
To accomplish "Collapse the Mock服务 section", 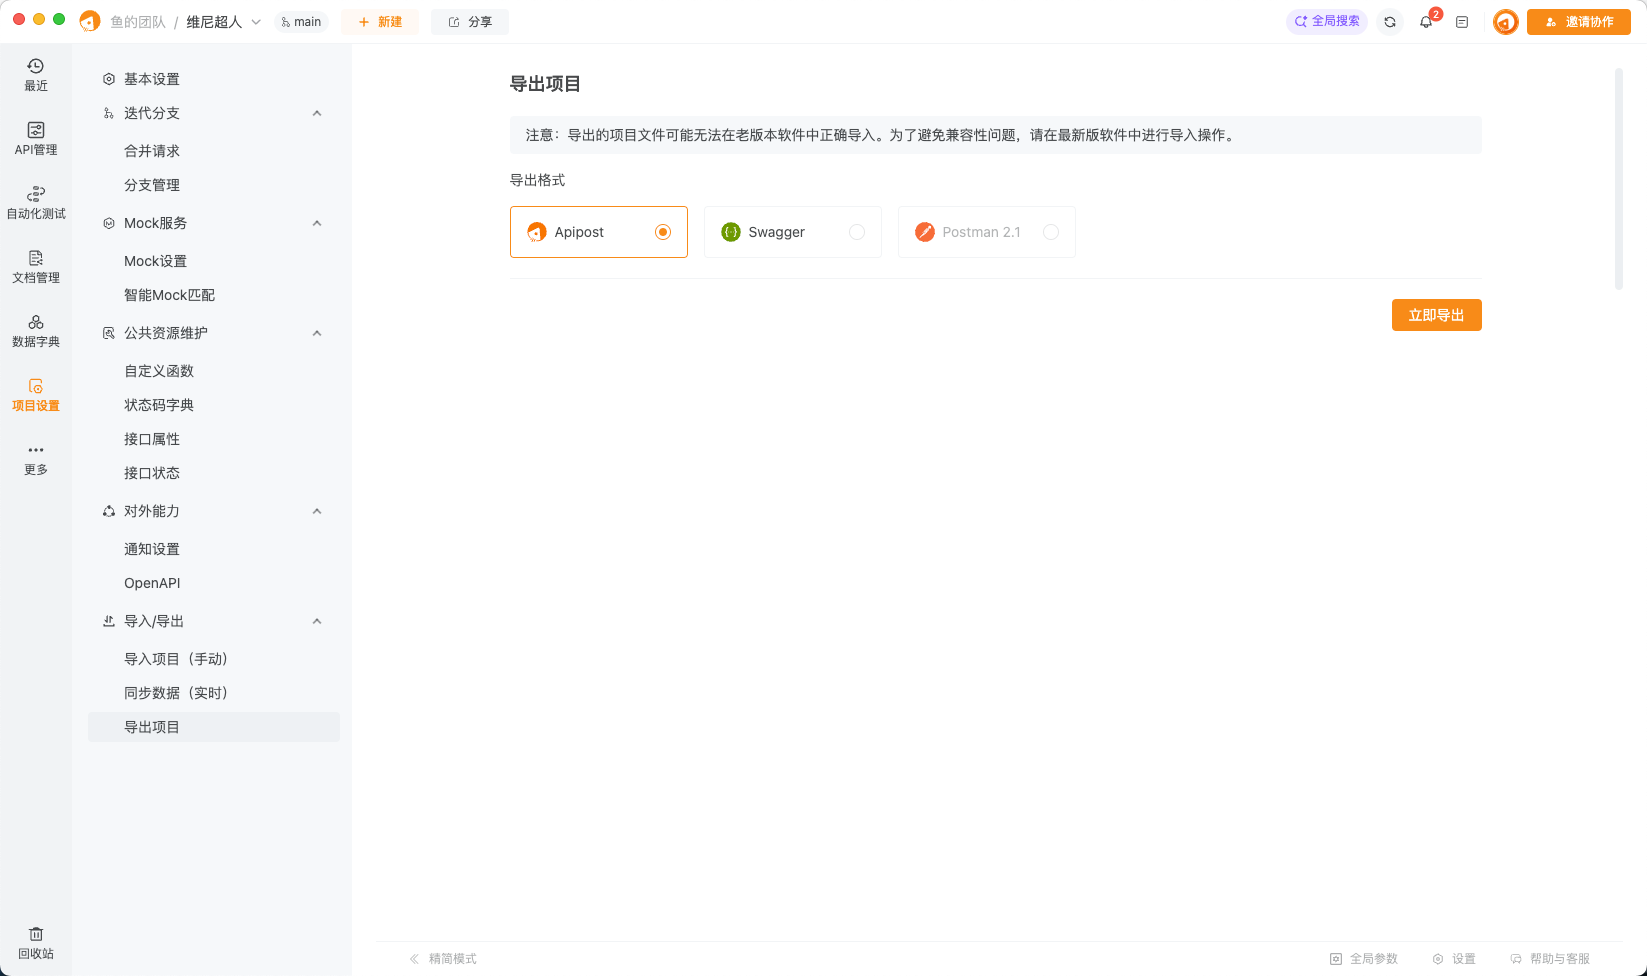I will pos(317,223).
